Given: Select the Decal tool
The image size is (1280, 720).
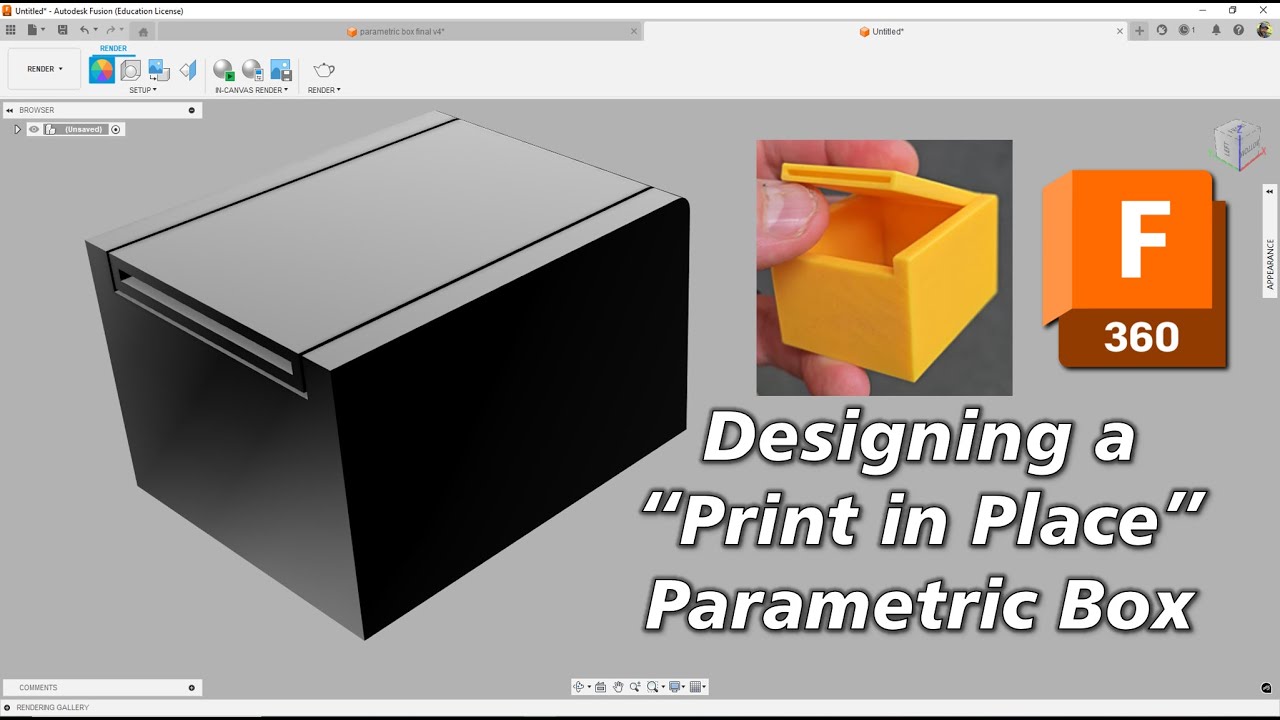Looking at the screenshot, I should [159, 70].
